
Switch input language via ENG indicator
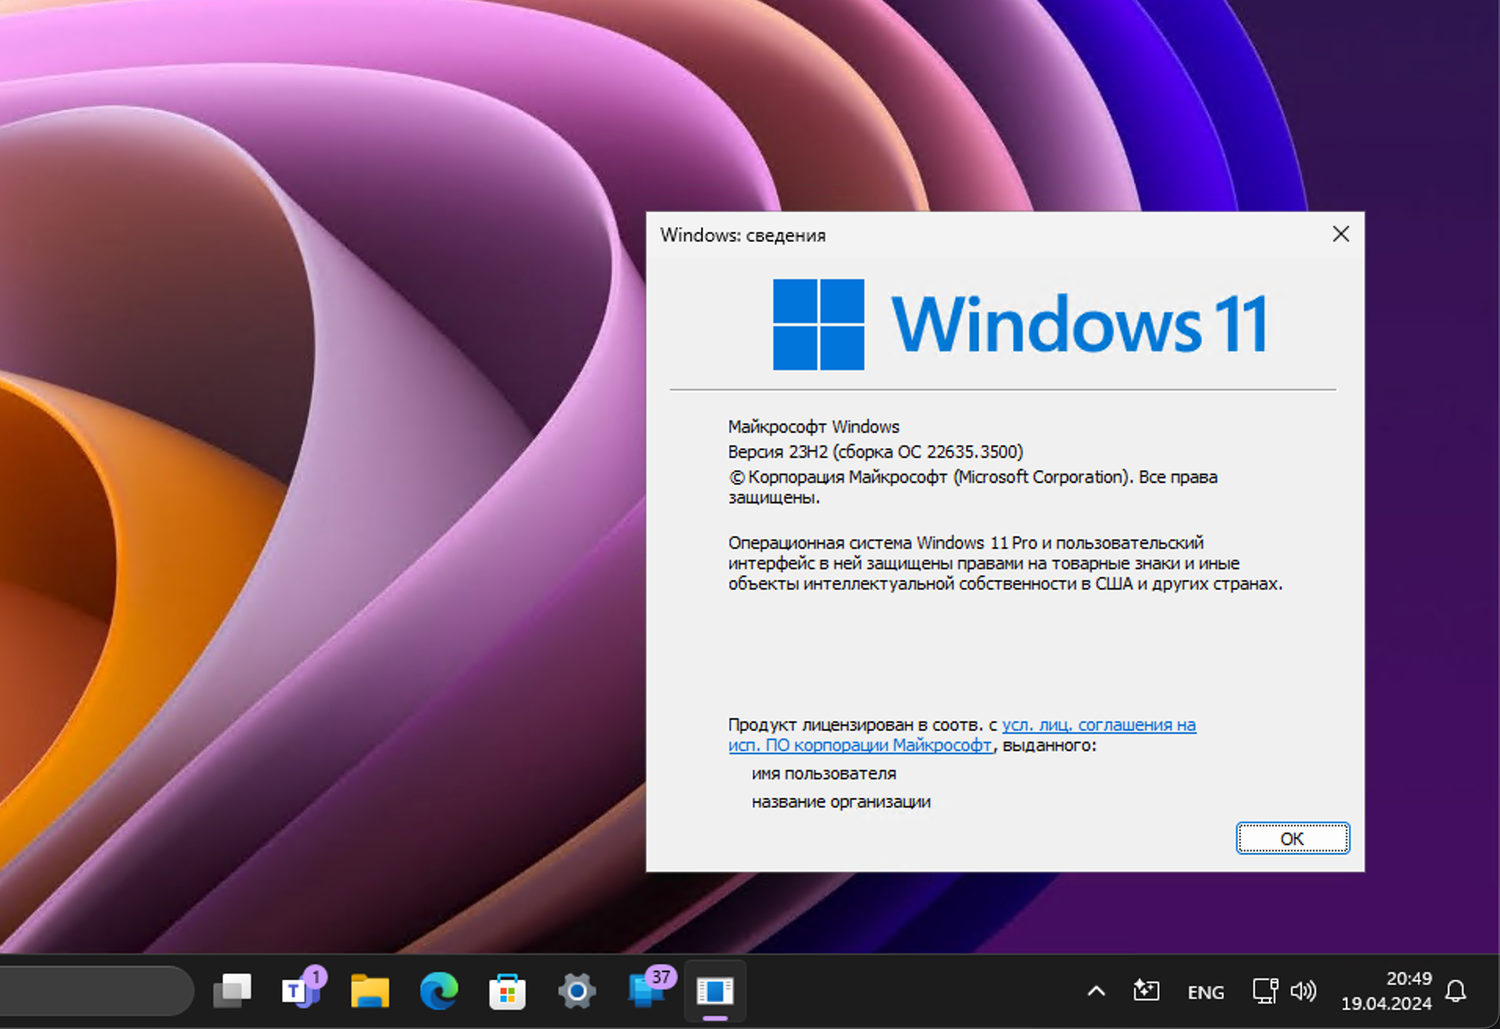[1205, 991]
